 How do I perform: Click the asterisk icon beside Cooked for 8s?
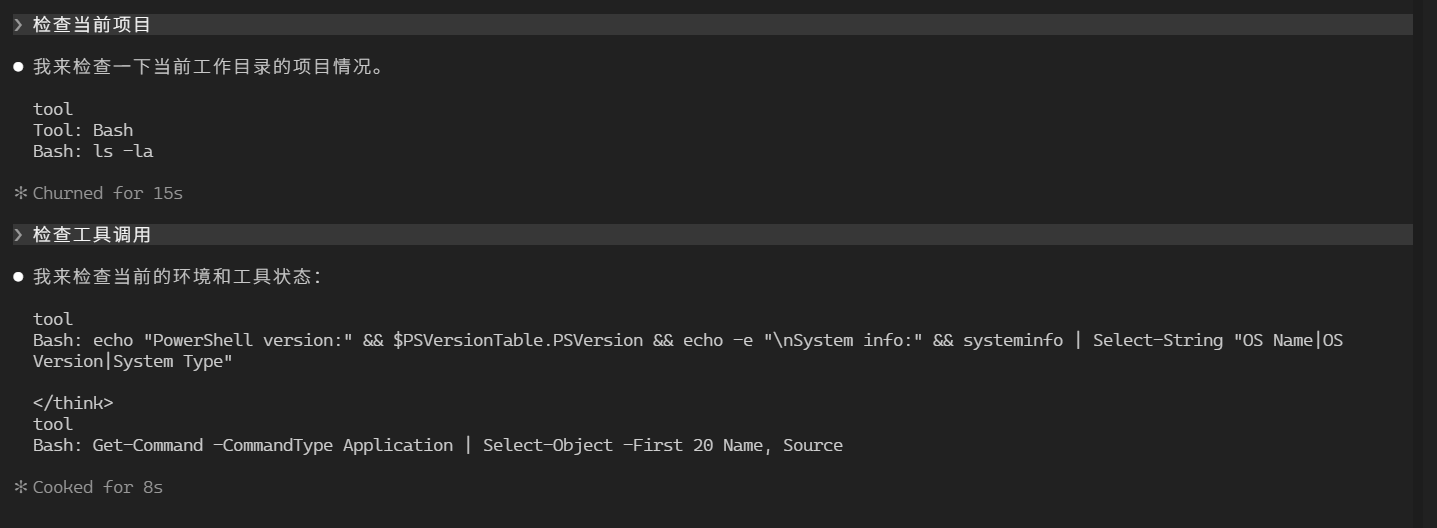pos(19,487)
